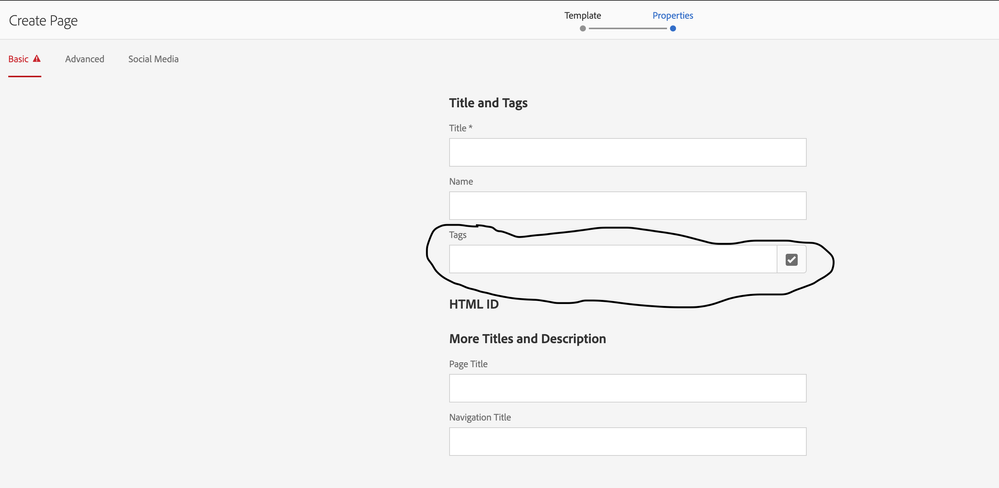Image resolution: width=999 pixels, height=488 pixels.
Task: Place cursor in the Tags input box
Action: click(612, 260)
